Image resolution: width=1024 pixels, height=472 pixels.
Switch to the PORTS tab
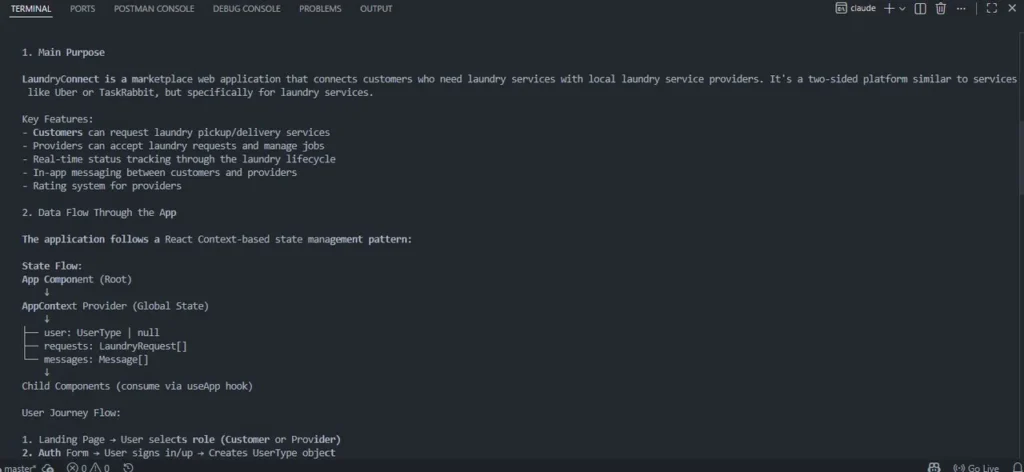tap(83, 9)
